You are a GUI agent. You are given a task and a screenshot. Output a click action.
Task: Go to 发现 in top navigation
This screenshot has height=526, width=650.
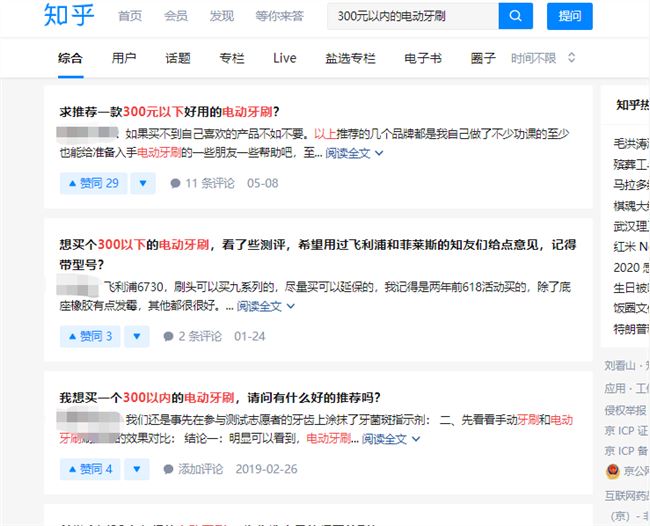[222, 16]
